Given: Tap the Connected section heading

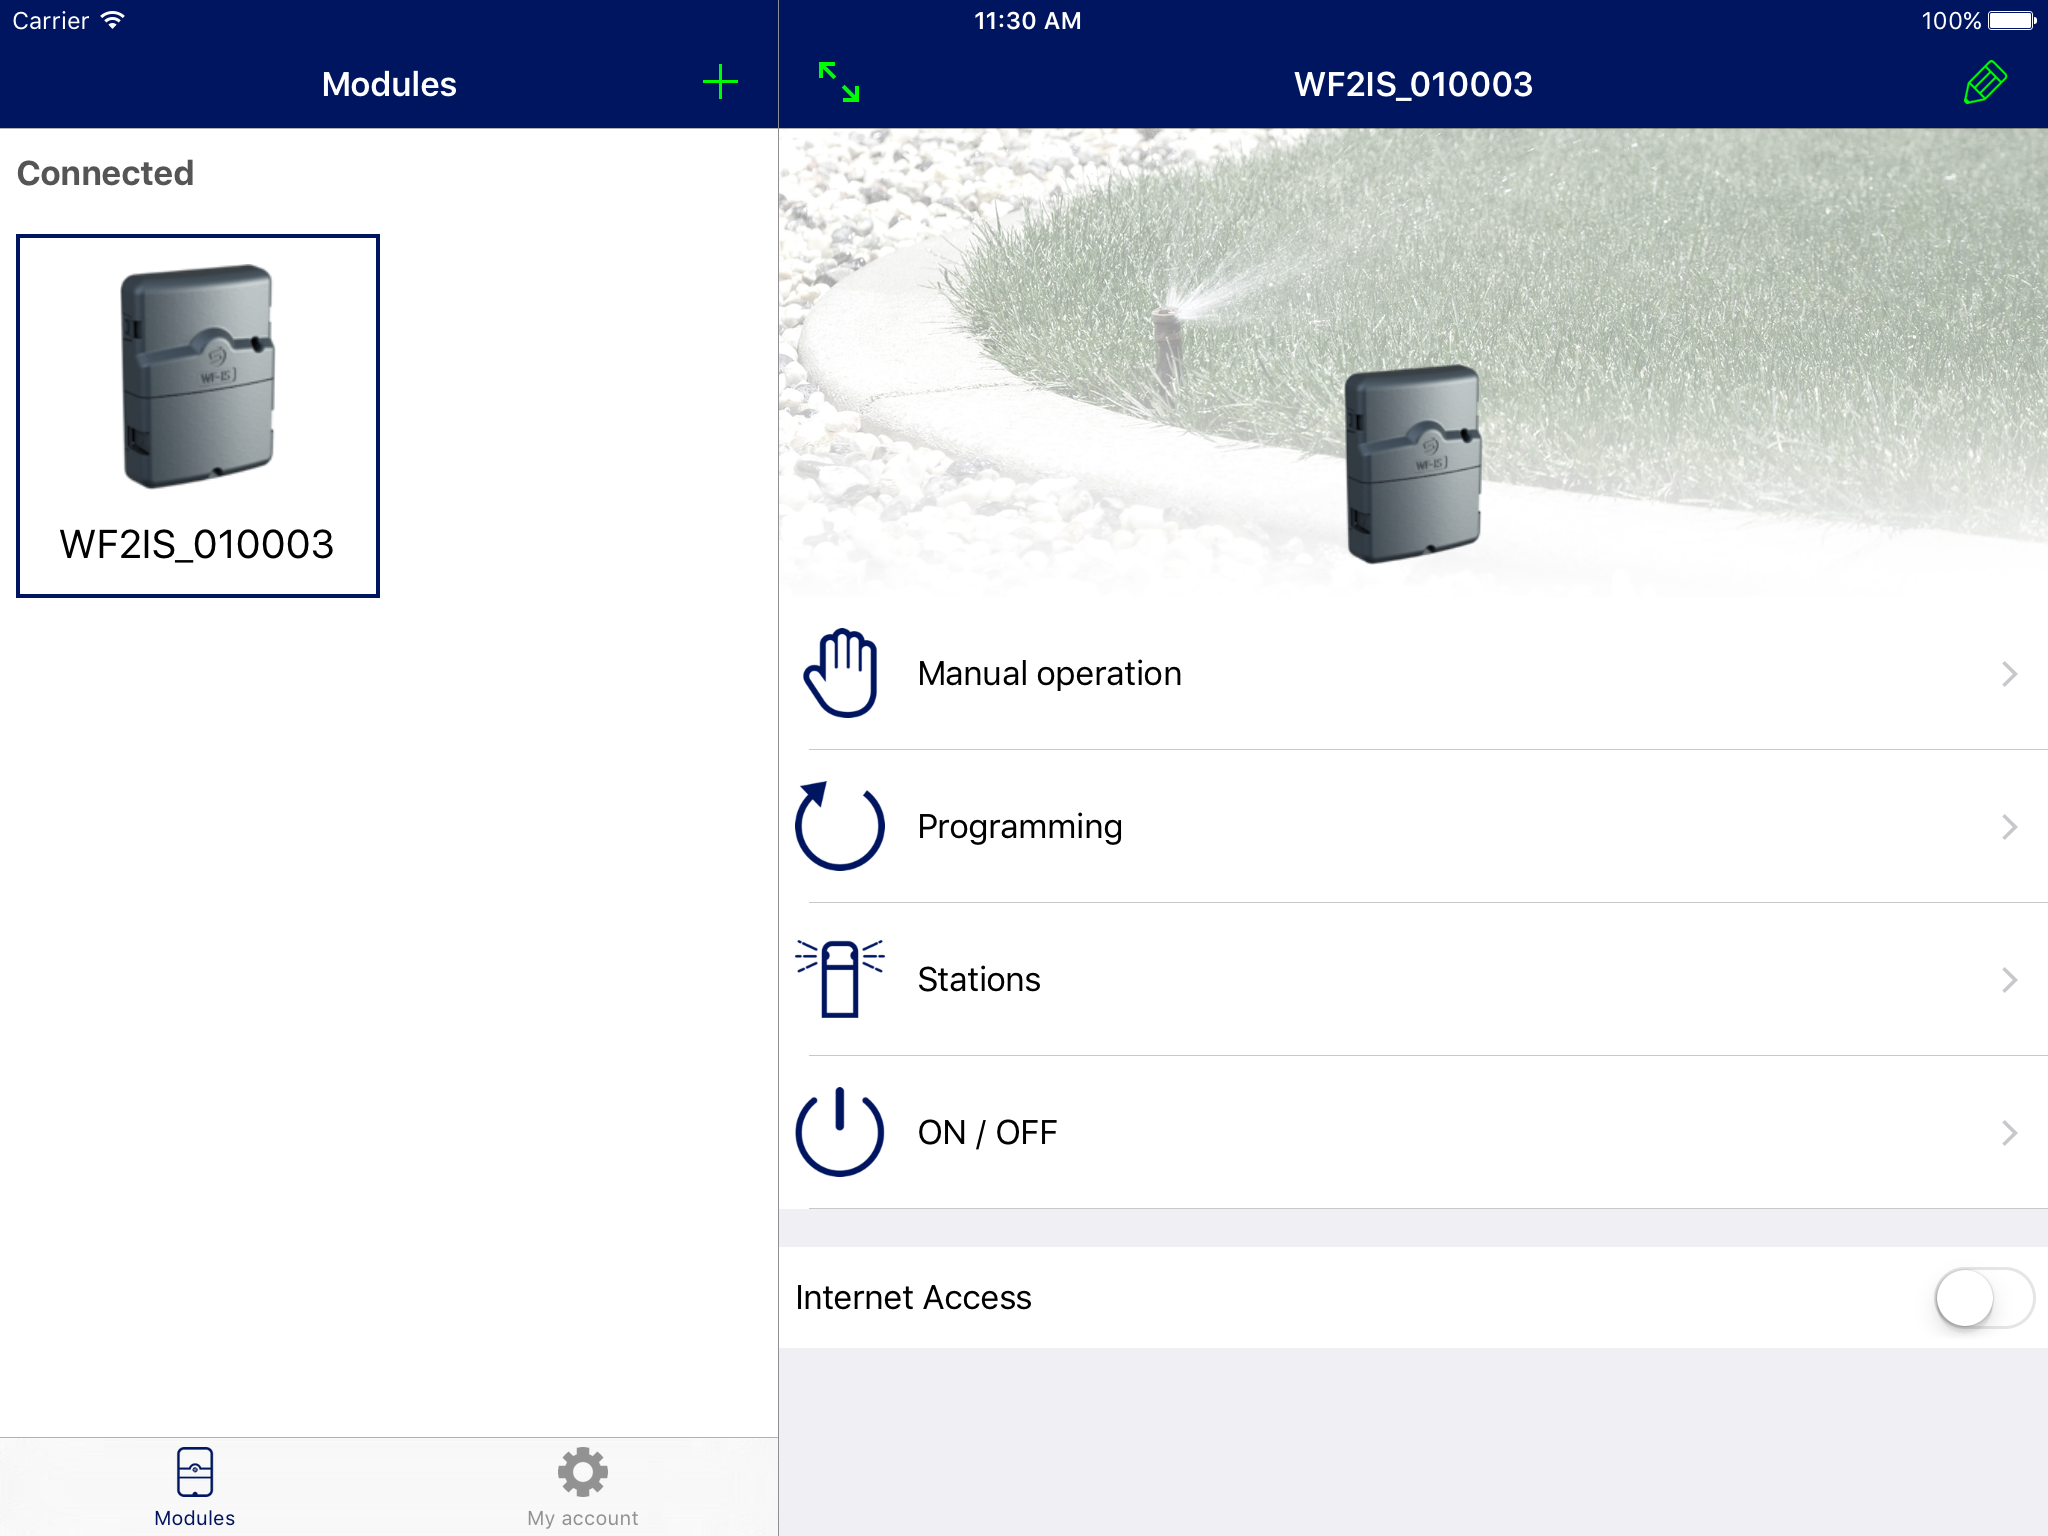Looking at the screenshot, I should [105, 173].
